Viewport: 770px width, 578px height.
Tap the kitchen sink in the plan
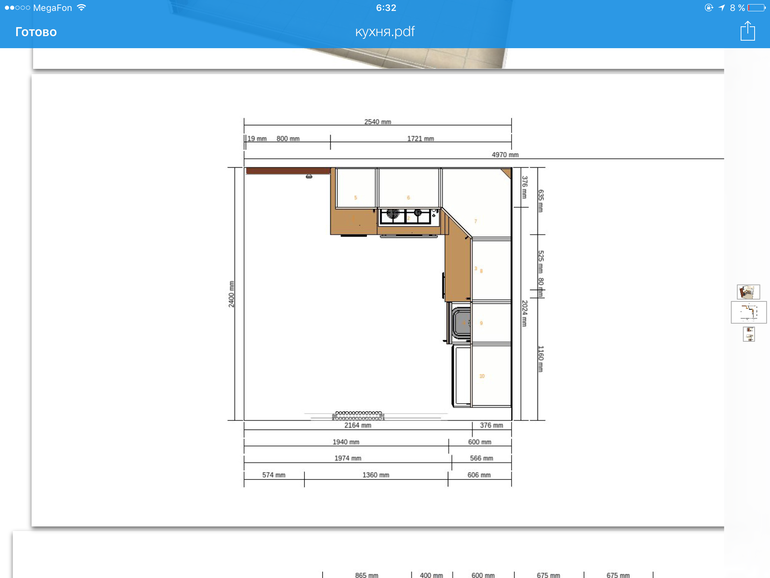coord(461,324)
